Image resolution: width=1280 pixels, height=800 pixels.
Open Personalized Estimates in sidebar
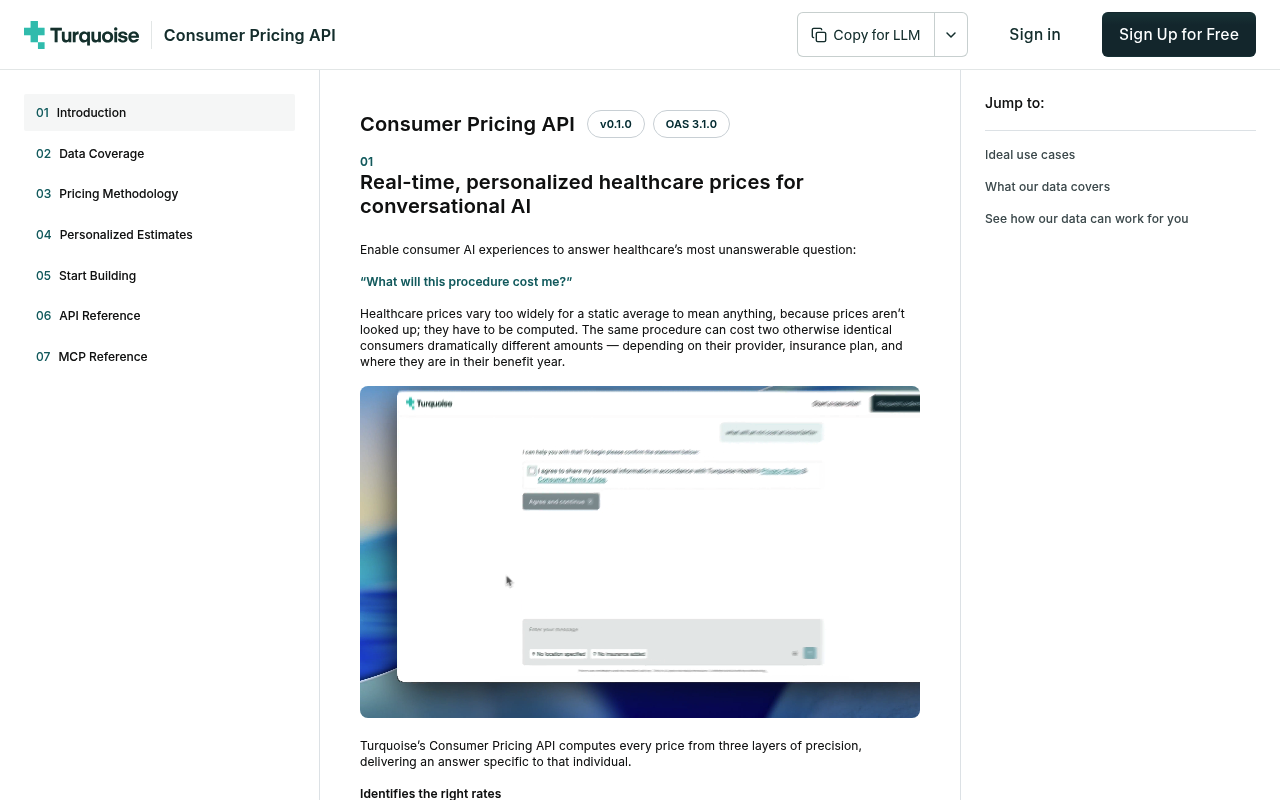(159, 235)
